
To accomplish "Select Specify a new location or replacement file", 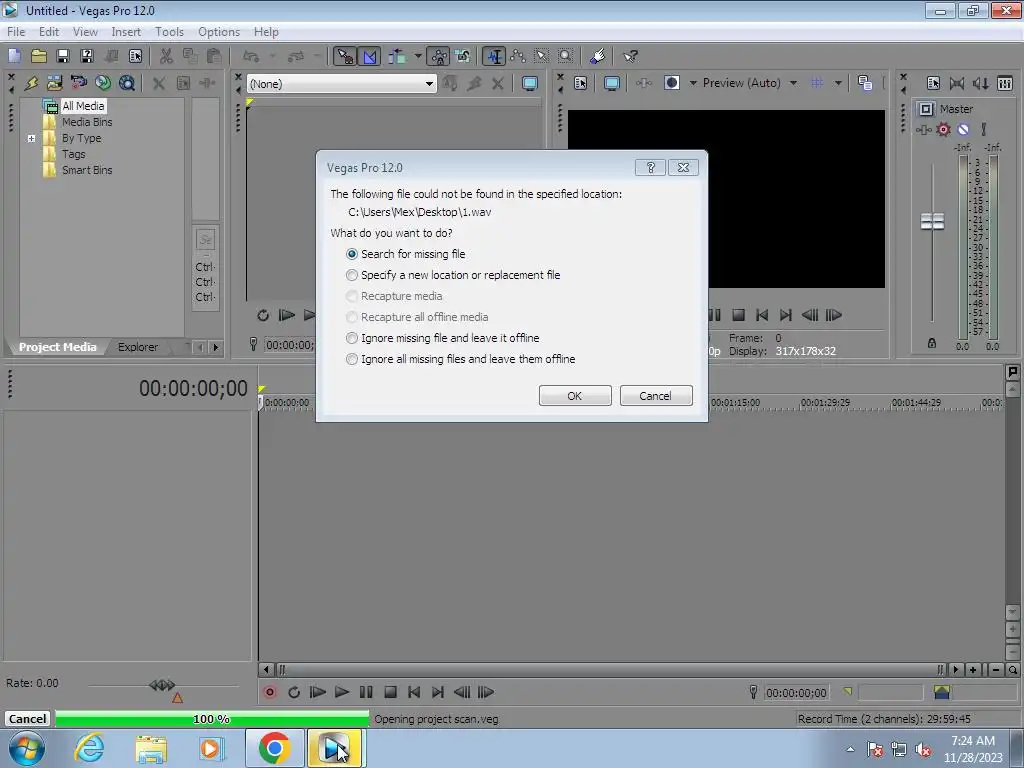I will coord(453,275).
